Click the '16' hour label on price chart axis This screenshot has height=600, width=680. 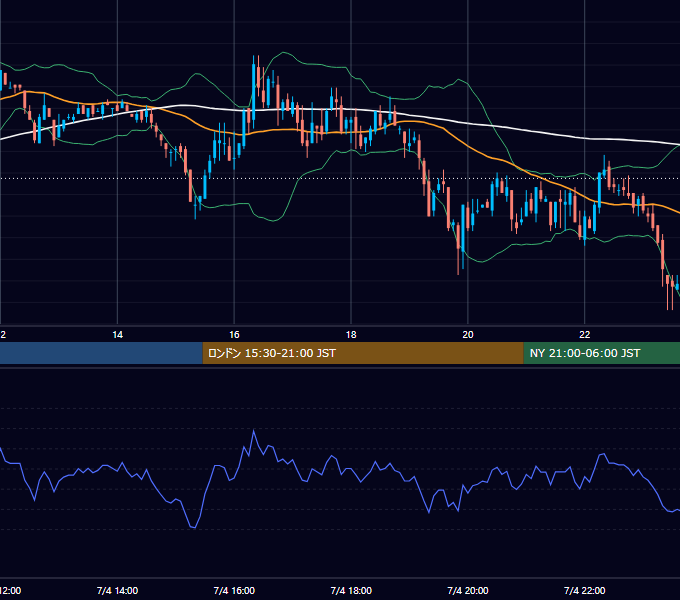[234, 335]
